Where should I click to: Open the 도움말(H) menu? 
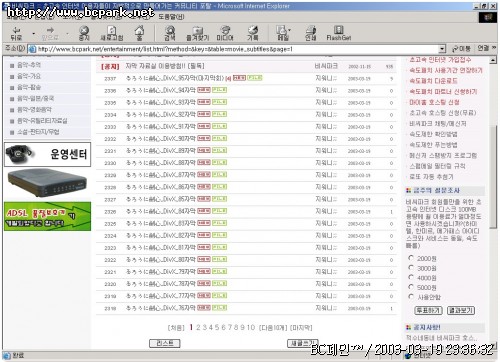[x=171, y=17]
